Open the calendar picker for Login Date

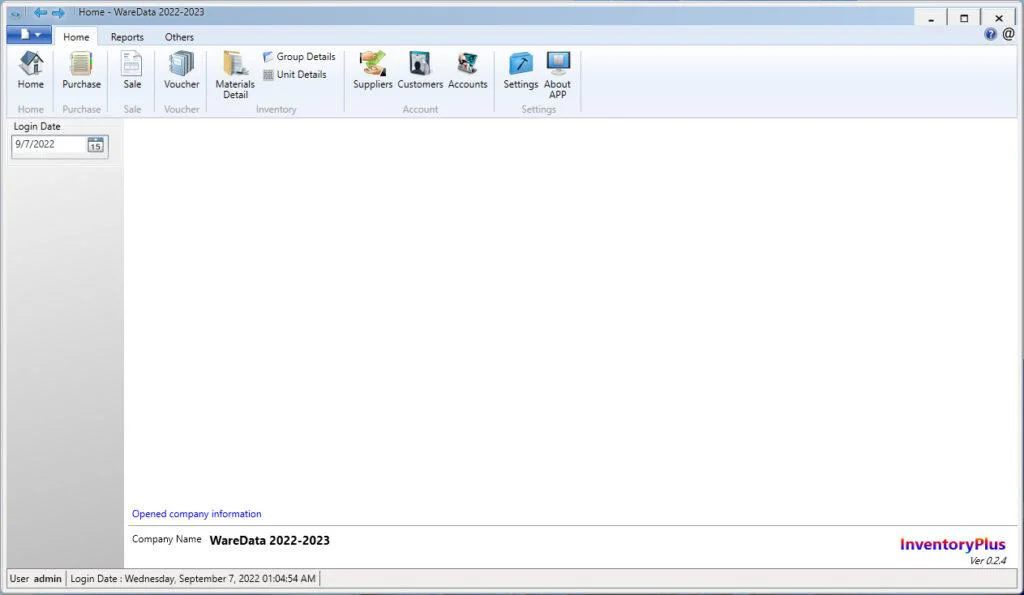[x=96, y=145]
